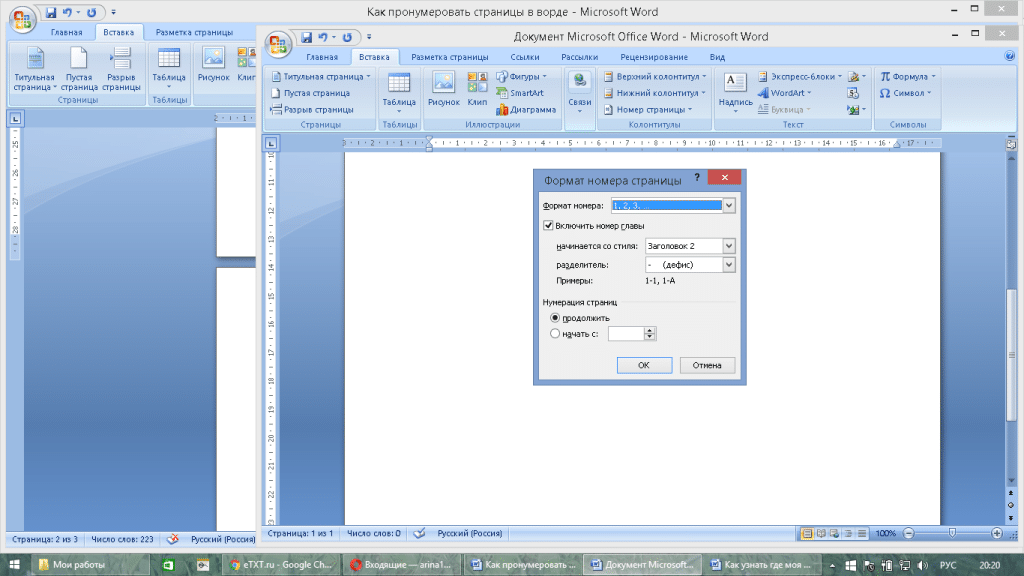The width and height of the screenshot is (1024, 576).
Task: Open разделитель dropdown
Action: [729, 264]
